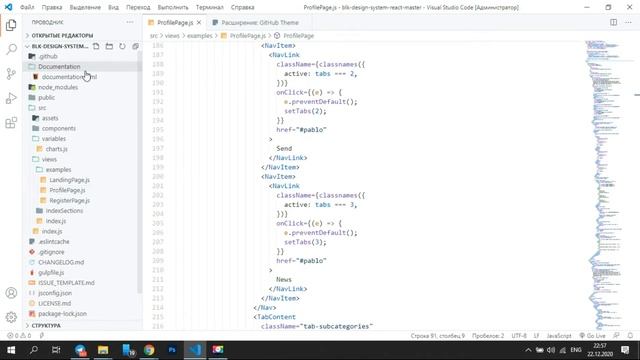Open the Файл menu
Viewport: 640px width, 360px height.
[27, 7]
